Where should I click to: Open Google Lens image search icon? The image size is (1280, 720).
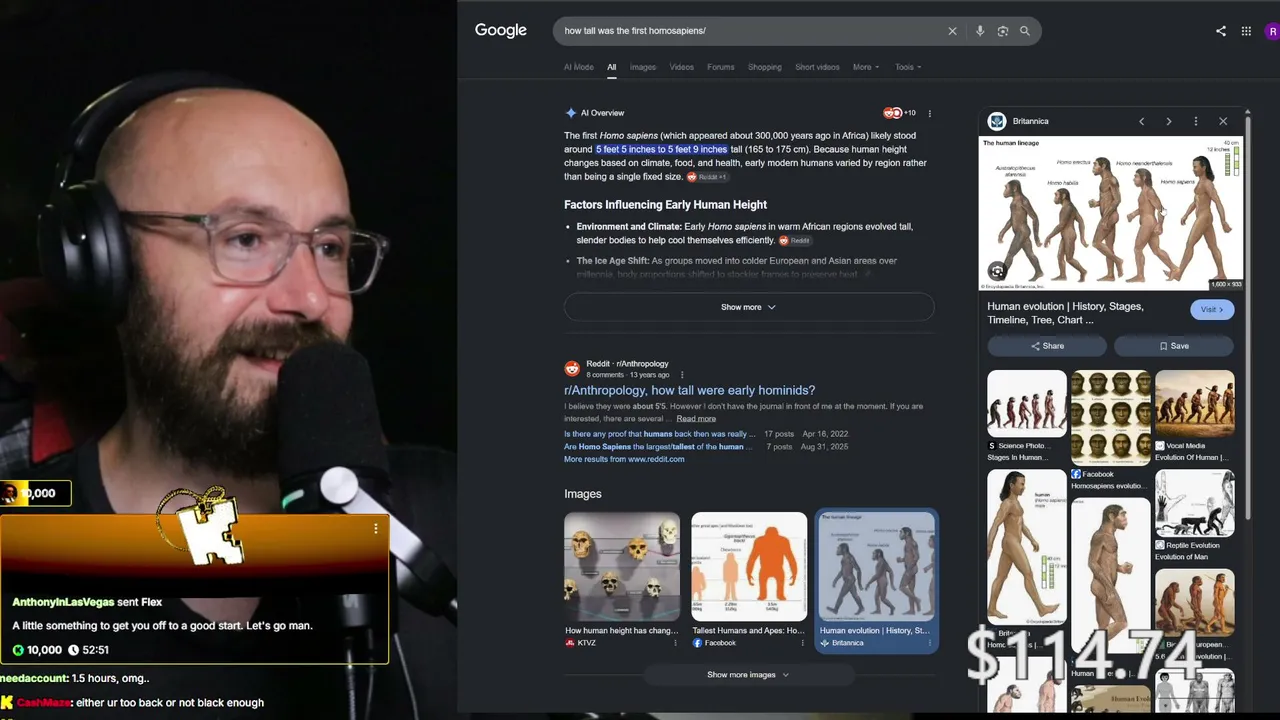pos(1002,31)
